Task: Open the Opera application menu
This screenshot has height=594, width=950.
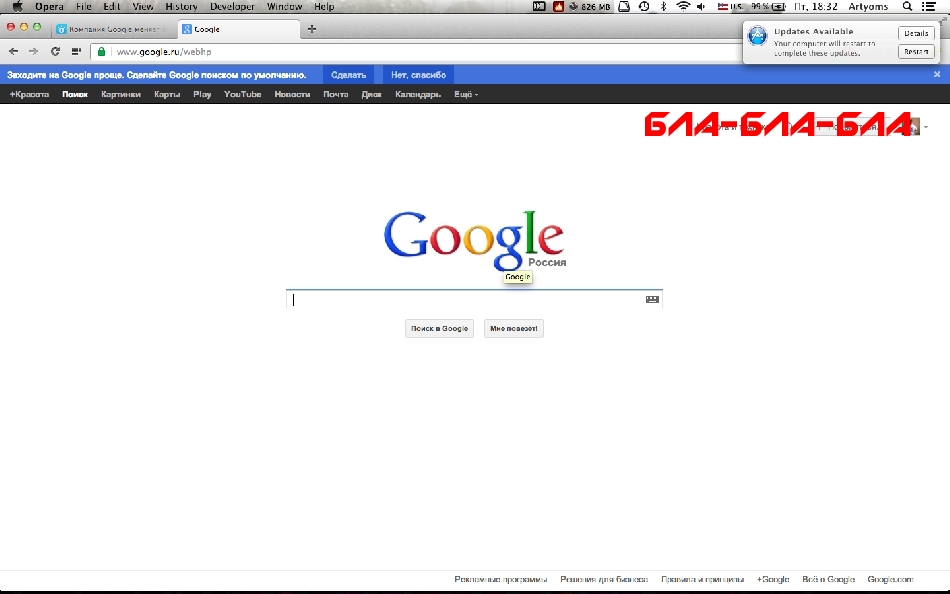Action: pos(49,7)
